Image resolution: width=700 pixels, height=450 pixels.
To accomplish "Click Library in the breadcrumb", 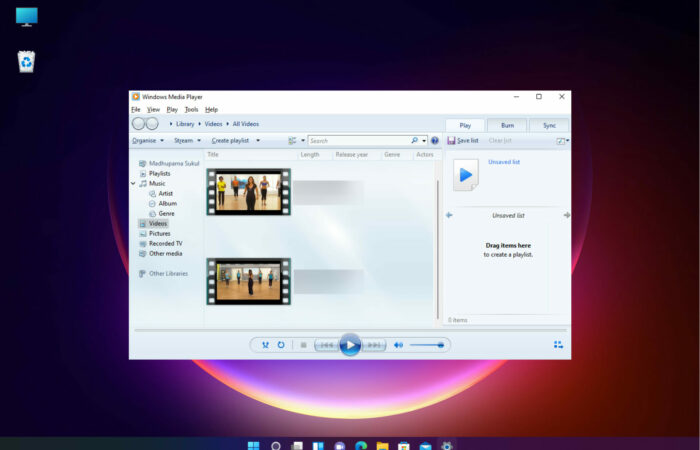I will click(185, 124).
